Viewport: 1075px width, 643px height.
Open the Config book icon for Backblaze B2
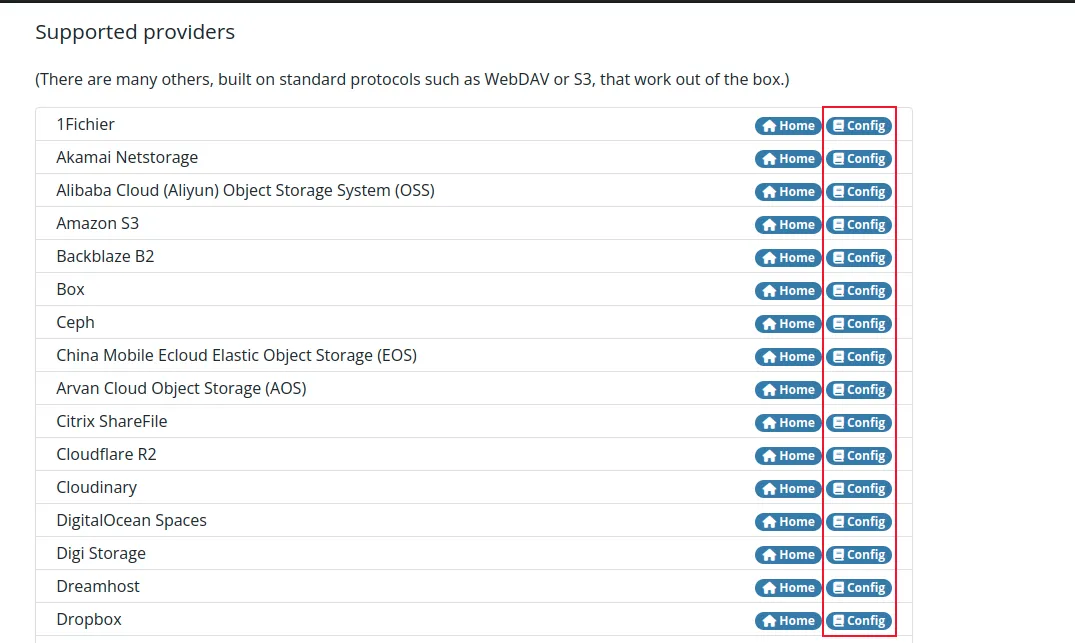839,258
